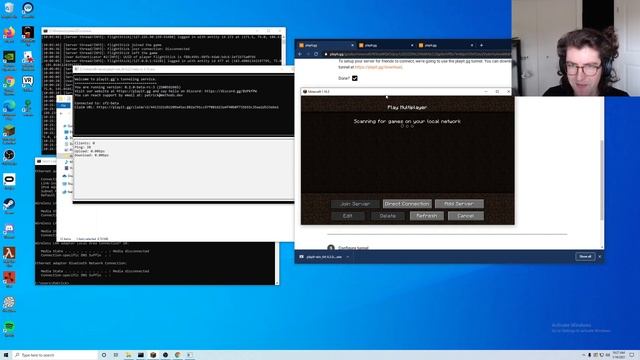Click Direct Connection in Minecraft
The height and width of the screenshot is (360, 640).
click(407, 204)
